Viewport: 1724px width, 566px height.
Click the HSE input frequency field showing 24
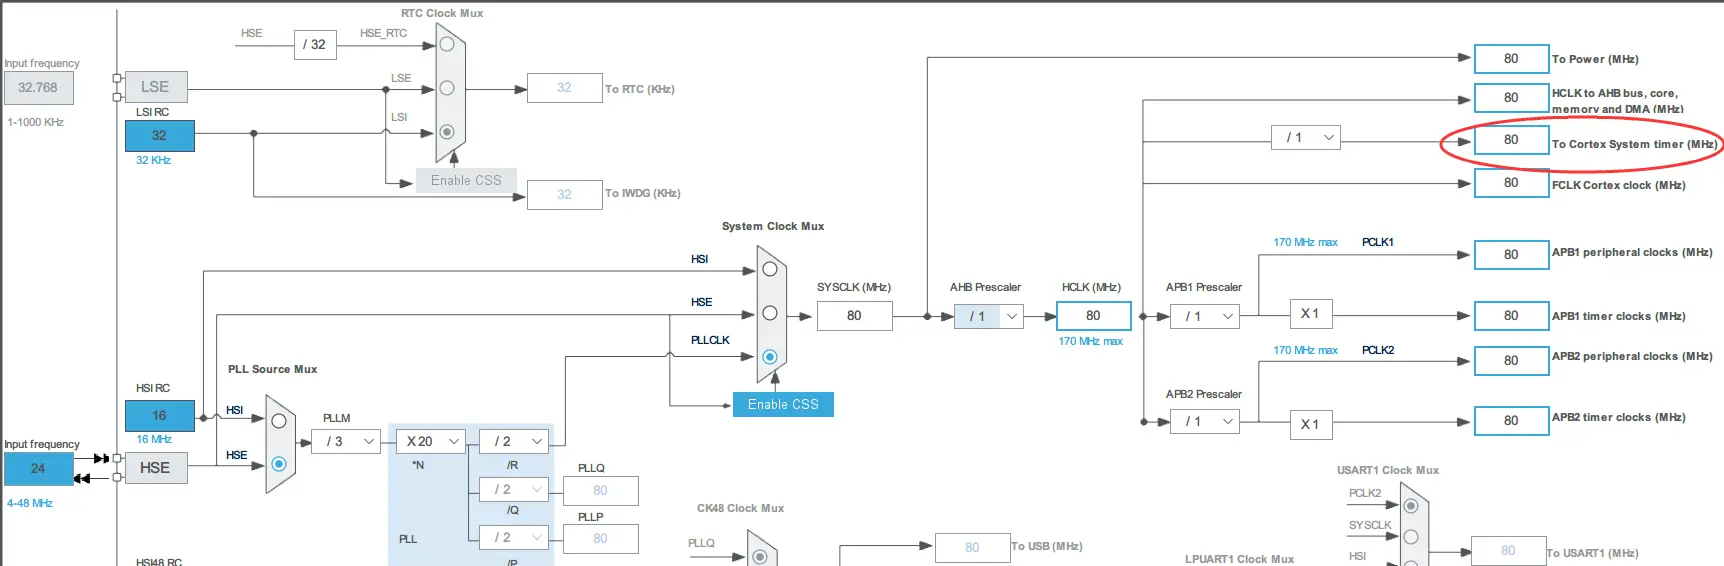click(x=38, y=468)
